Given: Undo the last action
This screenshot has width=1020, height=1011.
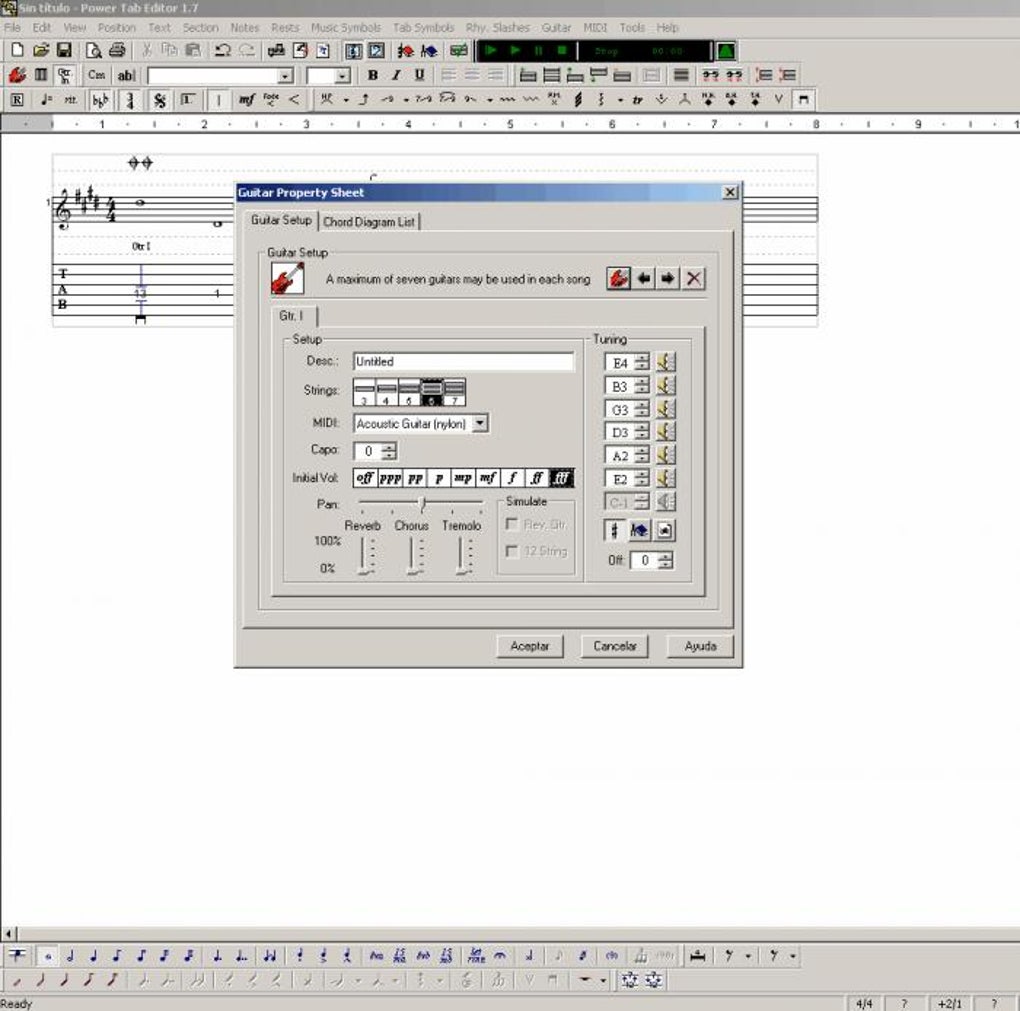Looking at the screenshot, I should pos(222,50).
